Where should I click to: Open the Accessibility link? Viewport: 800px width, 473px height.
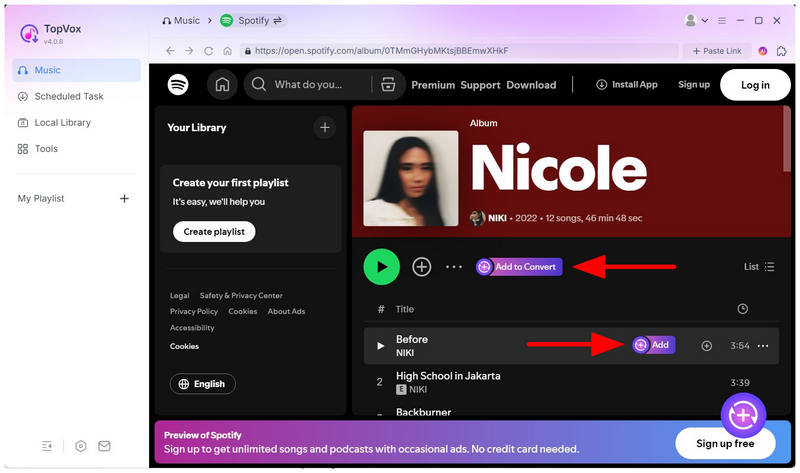(192, 328)
